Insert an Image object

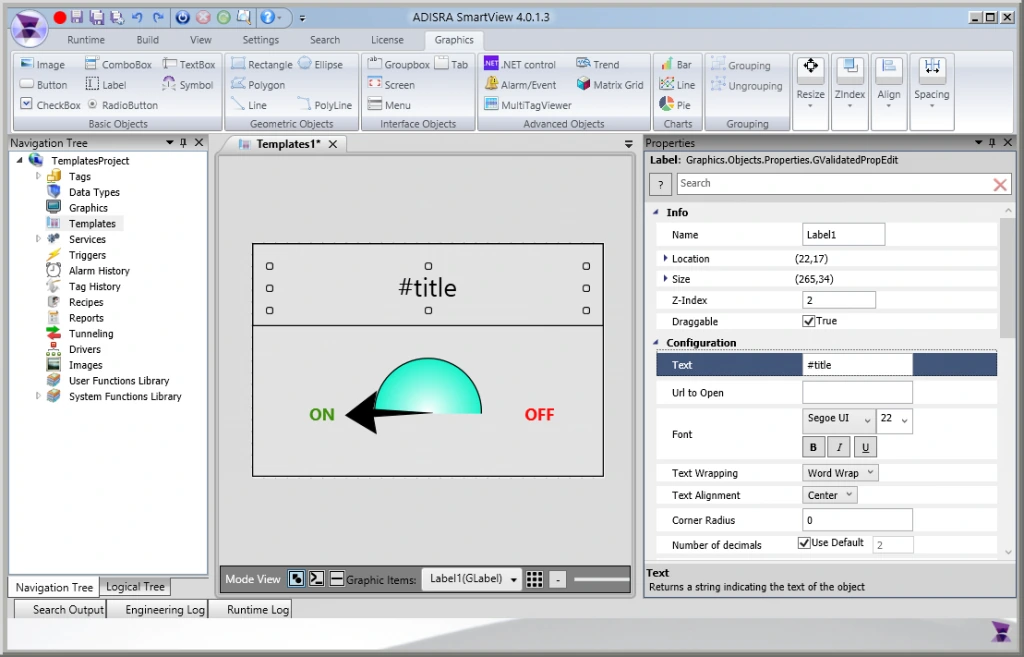tap(43, 64)
